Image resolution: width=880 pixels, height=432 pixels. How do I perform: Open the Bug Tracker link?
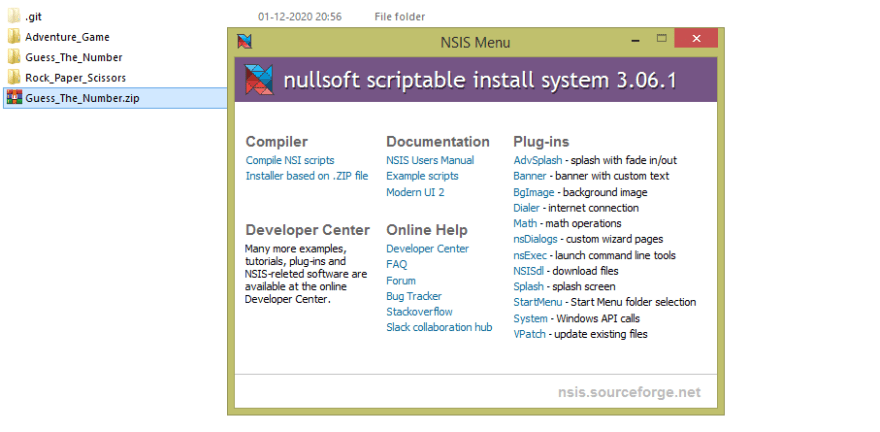[x=414, y=296]
